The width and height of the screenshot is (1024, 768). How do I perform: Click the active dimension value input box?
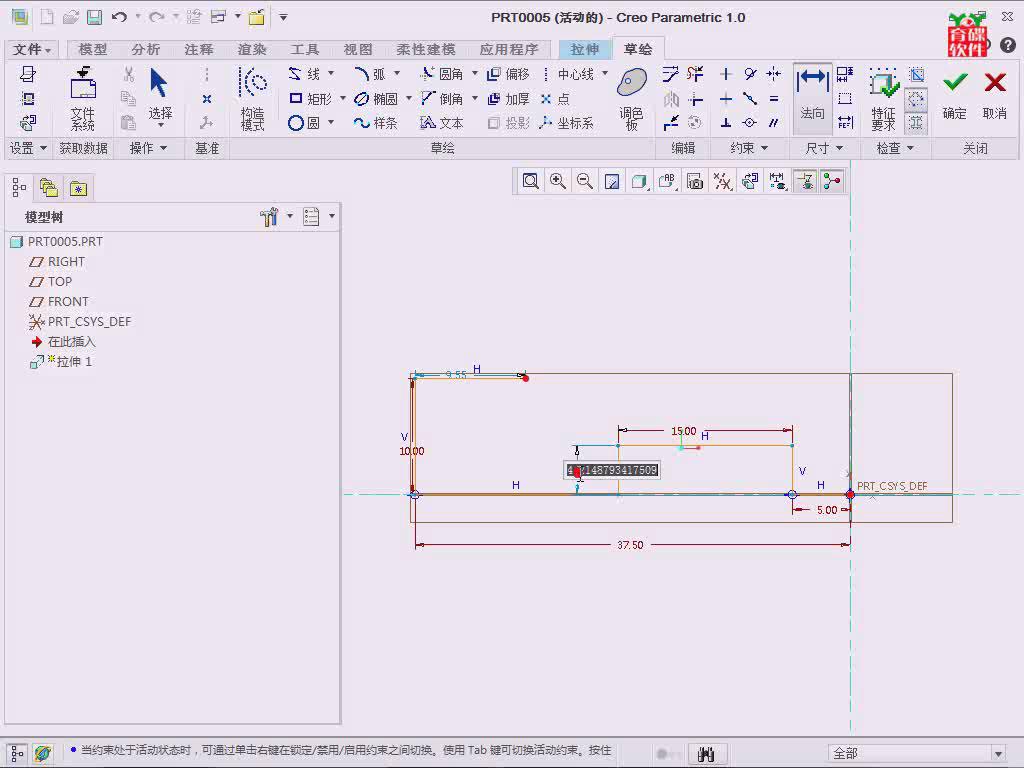tap(612, 470)
